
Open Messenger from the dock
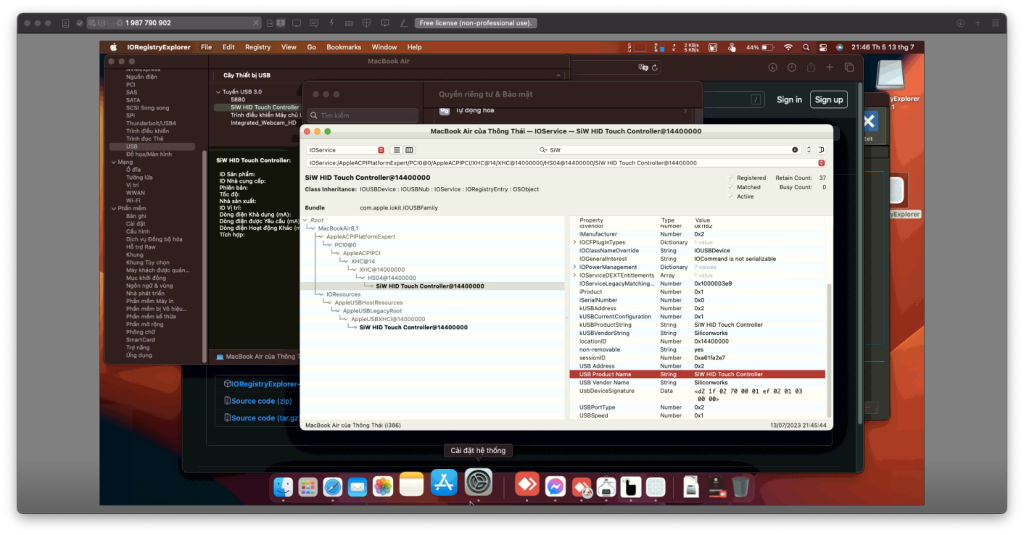click(555, 487)
